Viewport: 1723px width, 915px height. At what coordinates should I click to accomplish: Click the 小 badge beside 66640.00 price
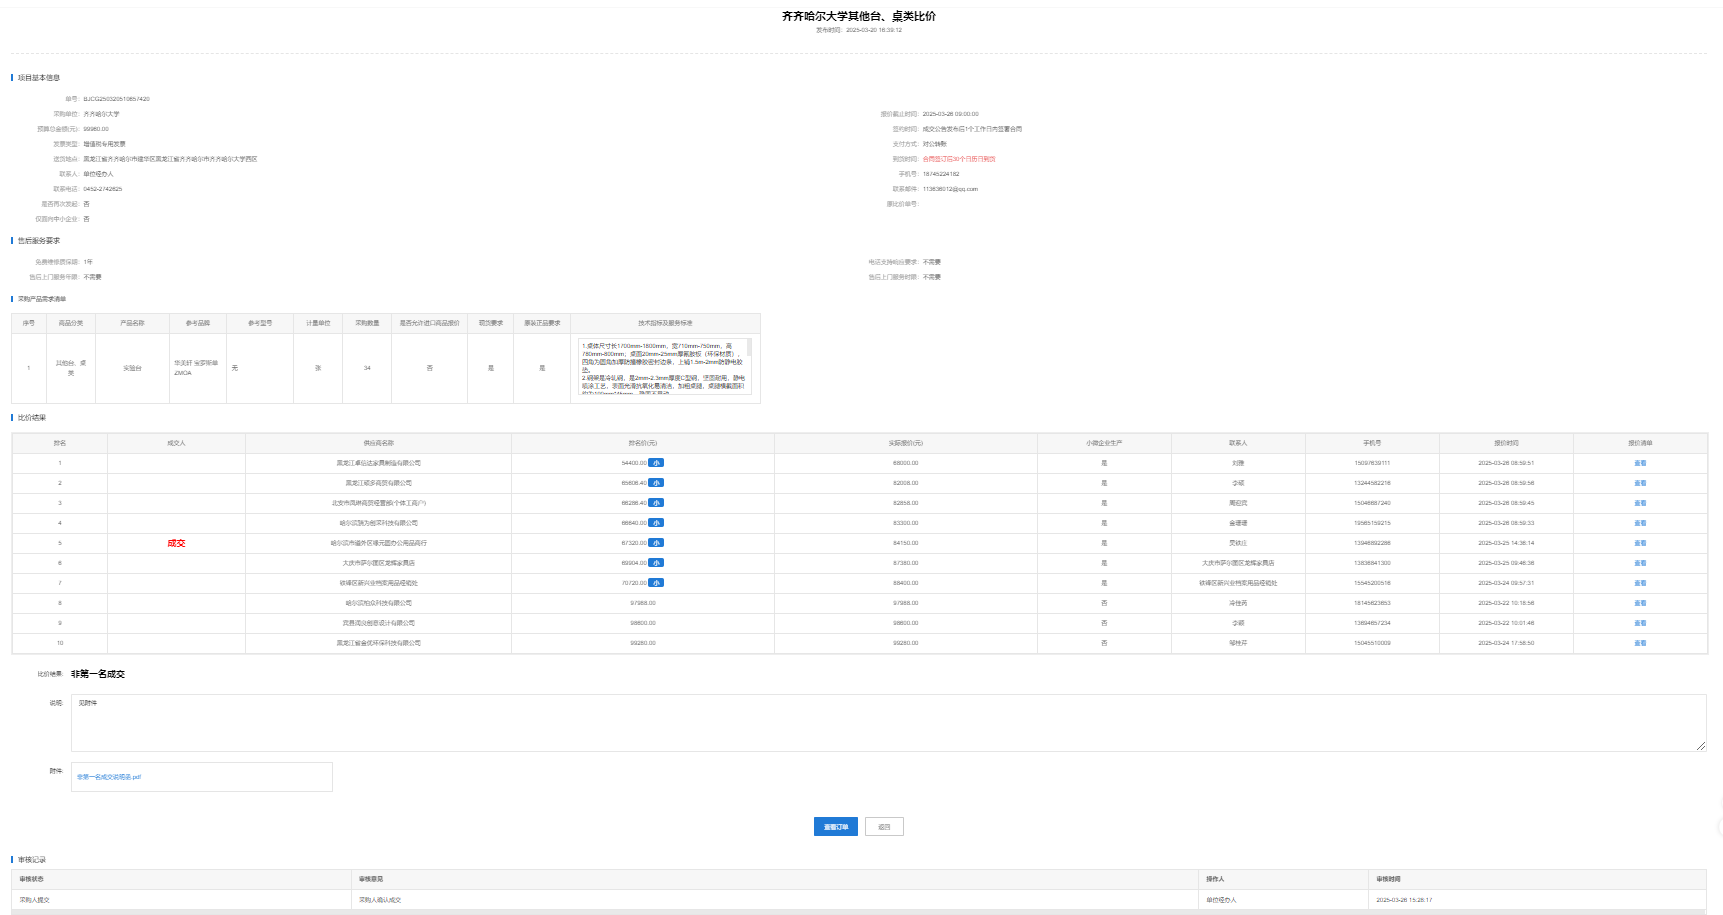point(656,523)
